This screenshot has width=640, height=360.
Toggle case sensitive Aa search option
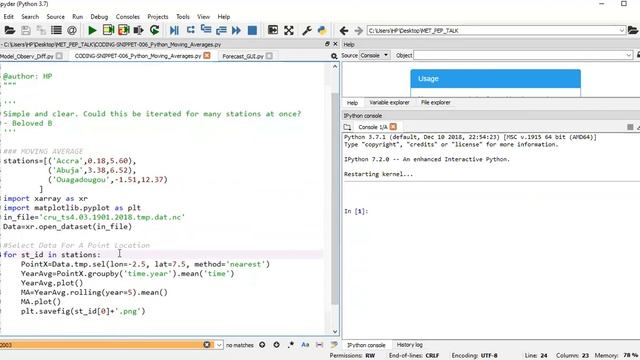coord(305,345)
